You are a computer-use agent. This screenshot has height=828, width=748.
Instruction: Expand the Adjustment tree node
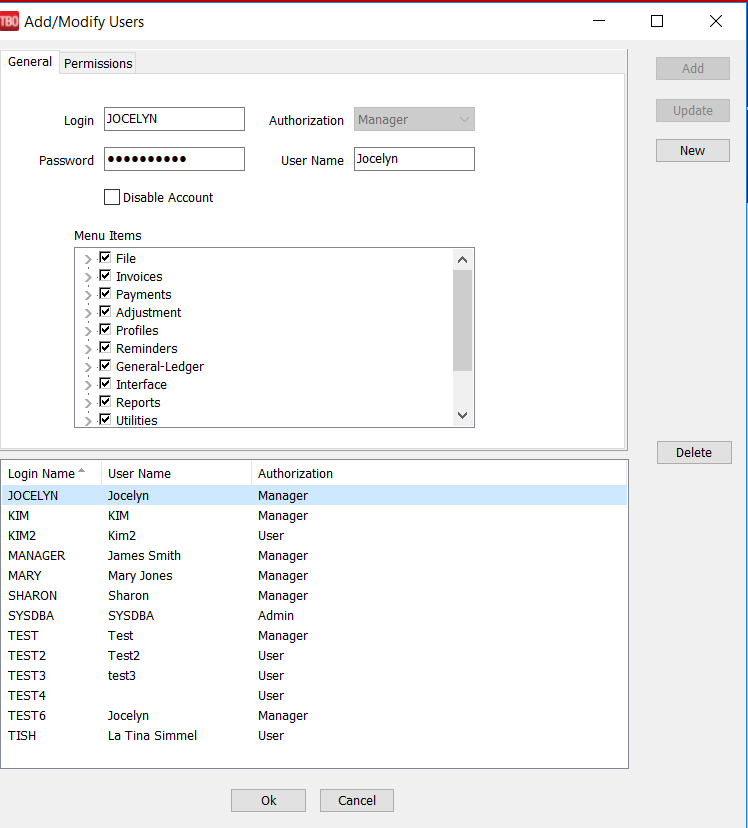[88, 313]
